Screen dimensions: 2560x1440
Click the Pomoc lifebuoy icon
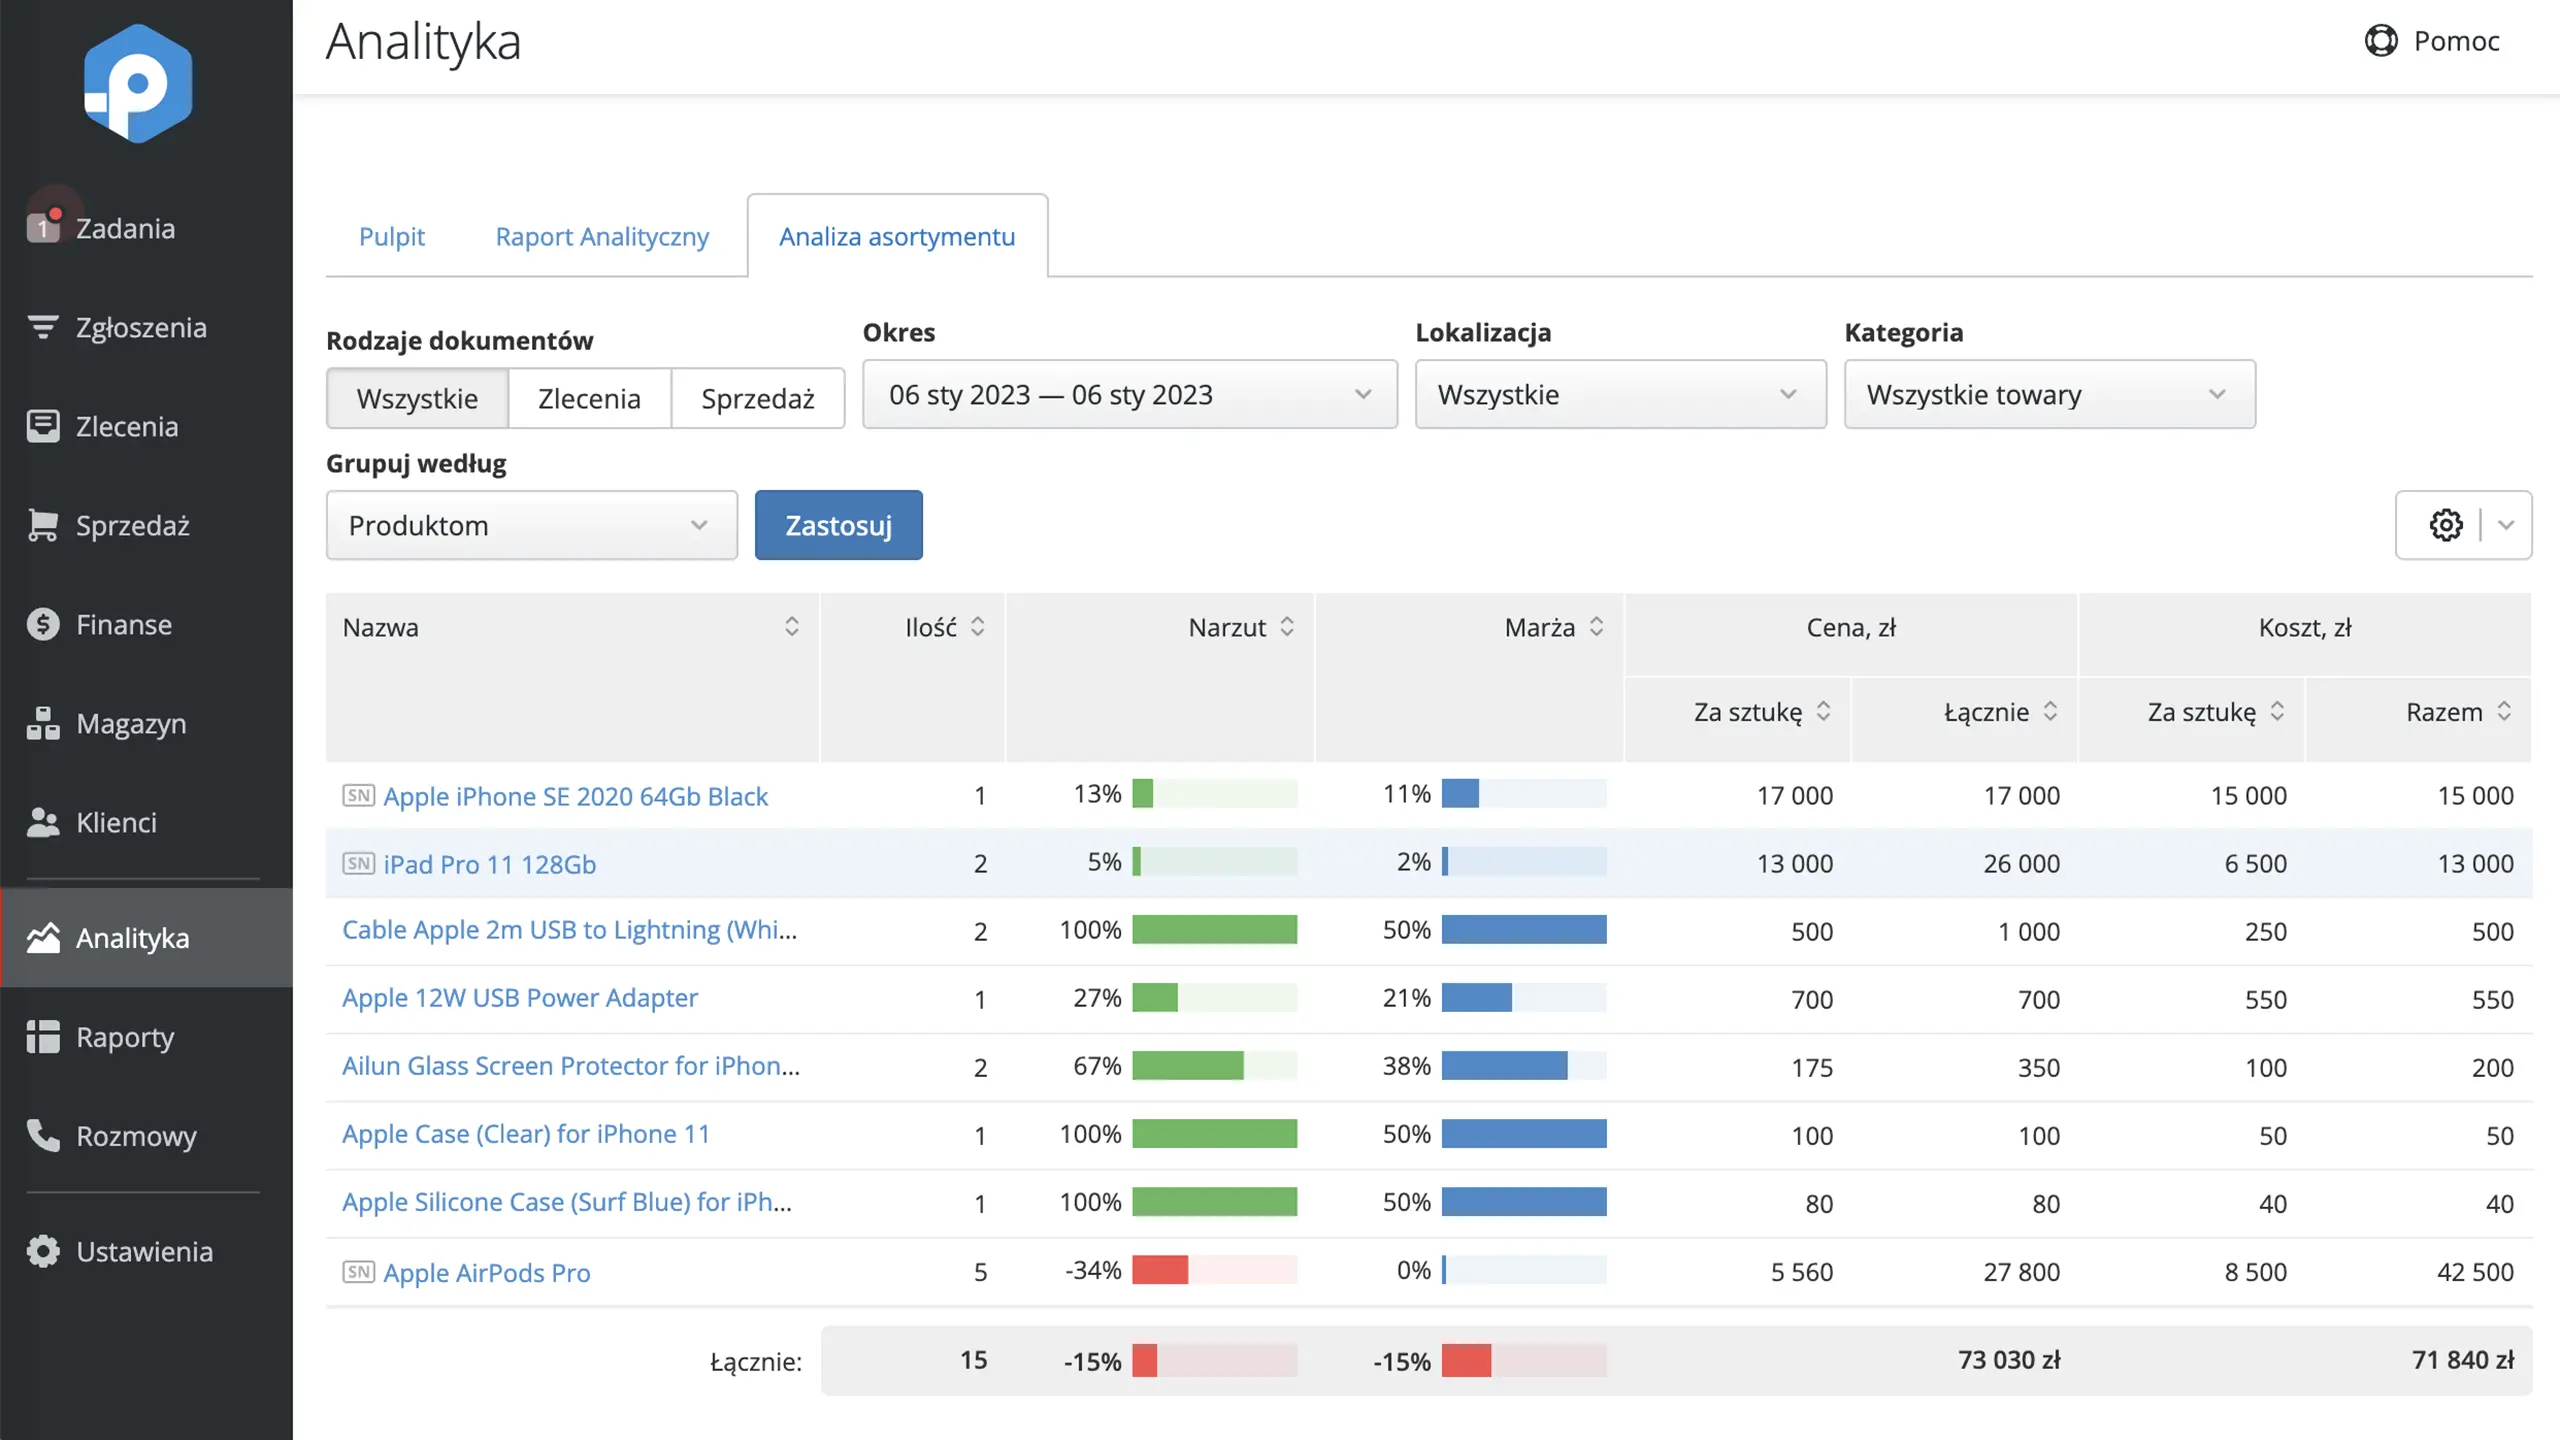coord(2381,41)
